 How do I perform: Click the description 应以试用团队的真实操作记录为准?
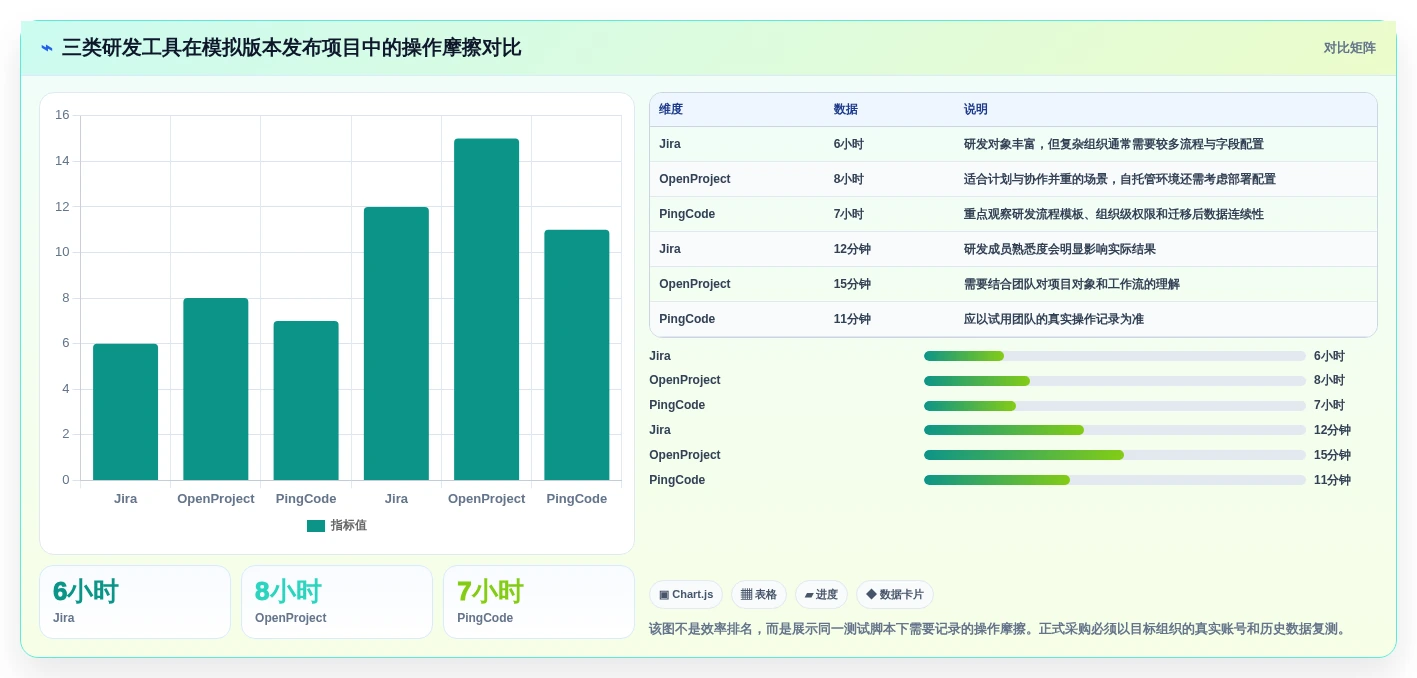(1053, 319)
